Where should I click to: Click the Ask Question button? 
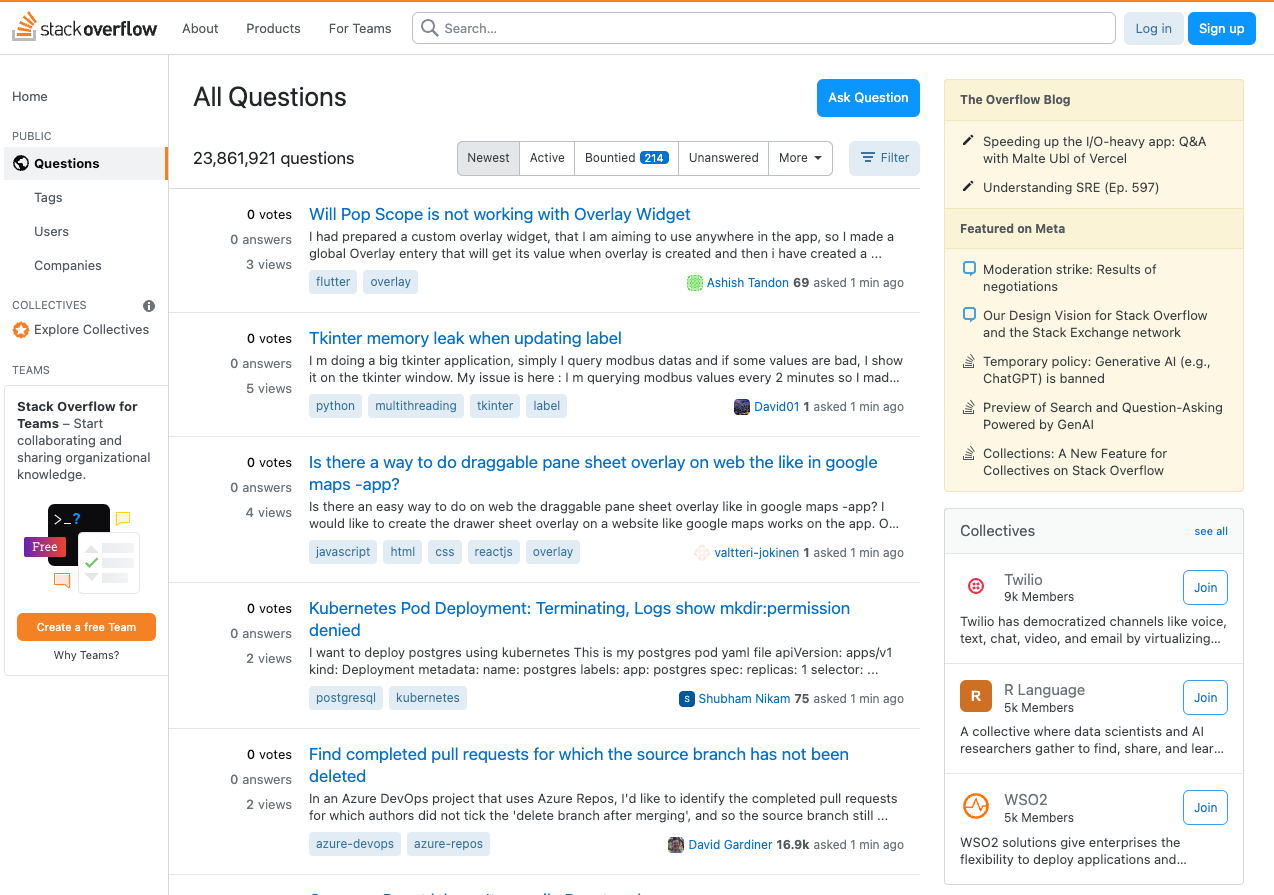point(867,98)
